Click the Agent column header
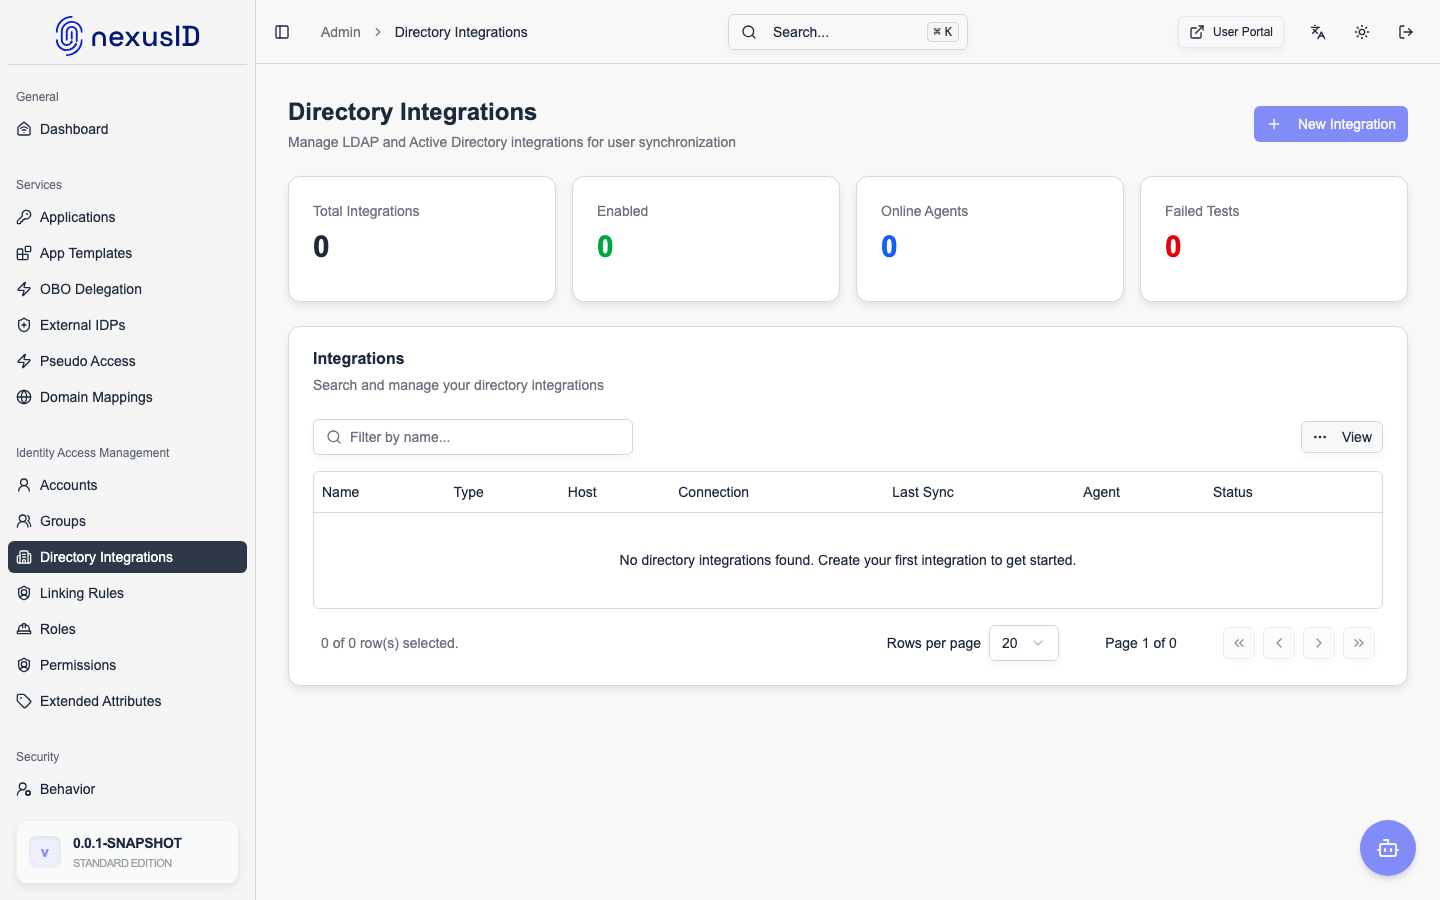Viewport: 1440px width, 900px height. 1101,492
